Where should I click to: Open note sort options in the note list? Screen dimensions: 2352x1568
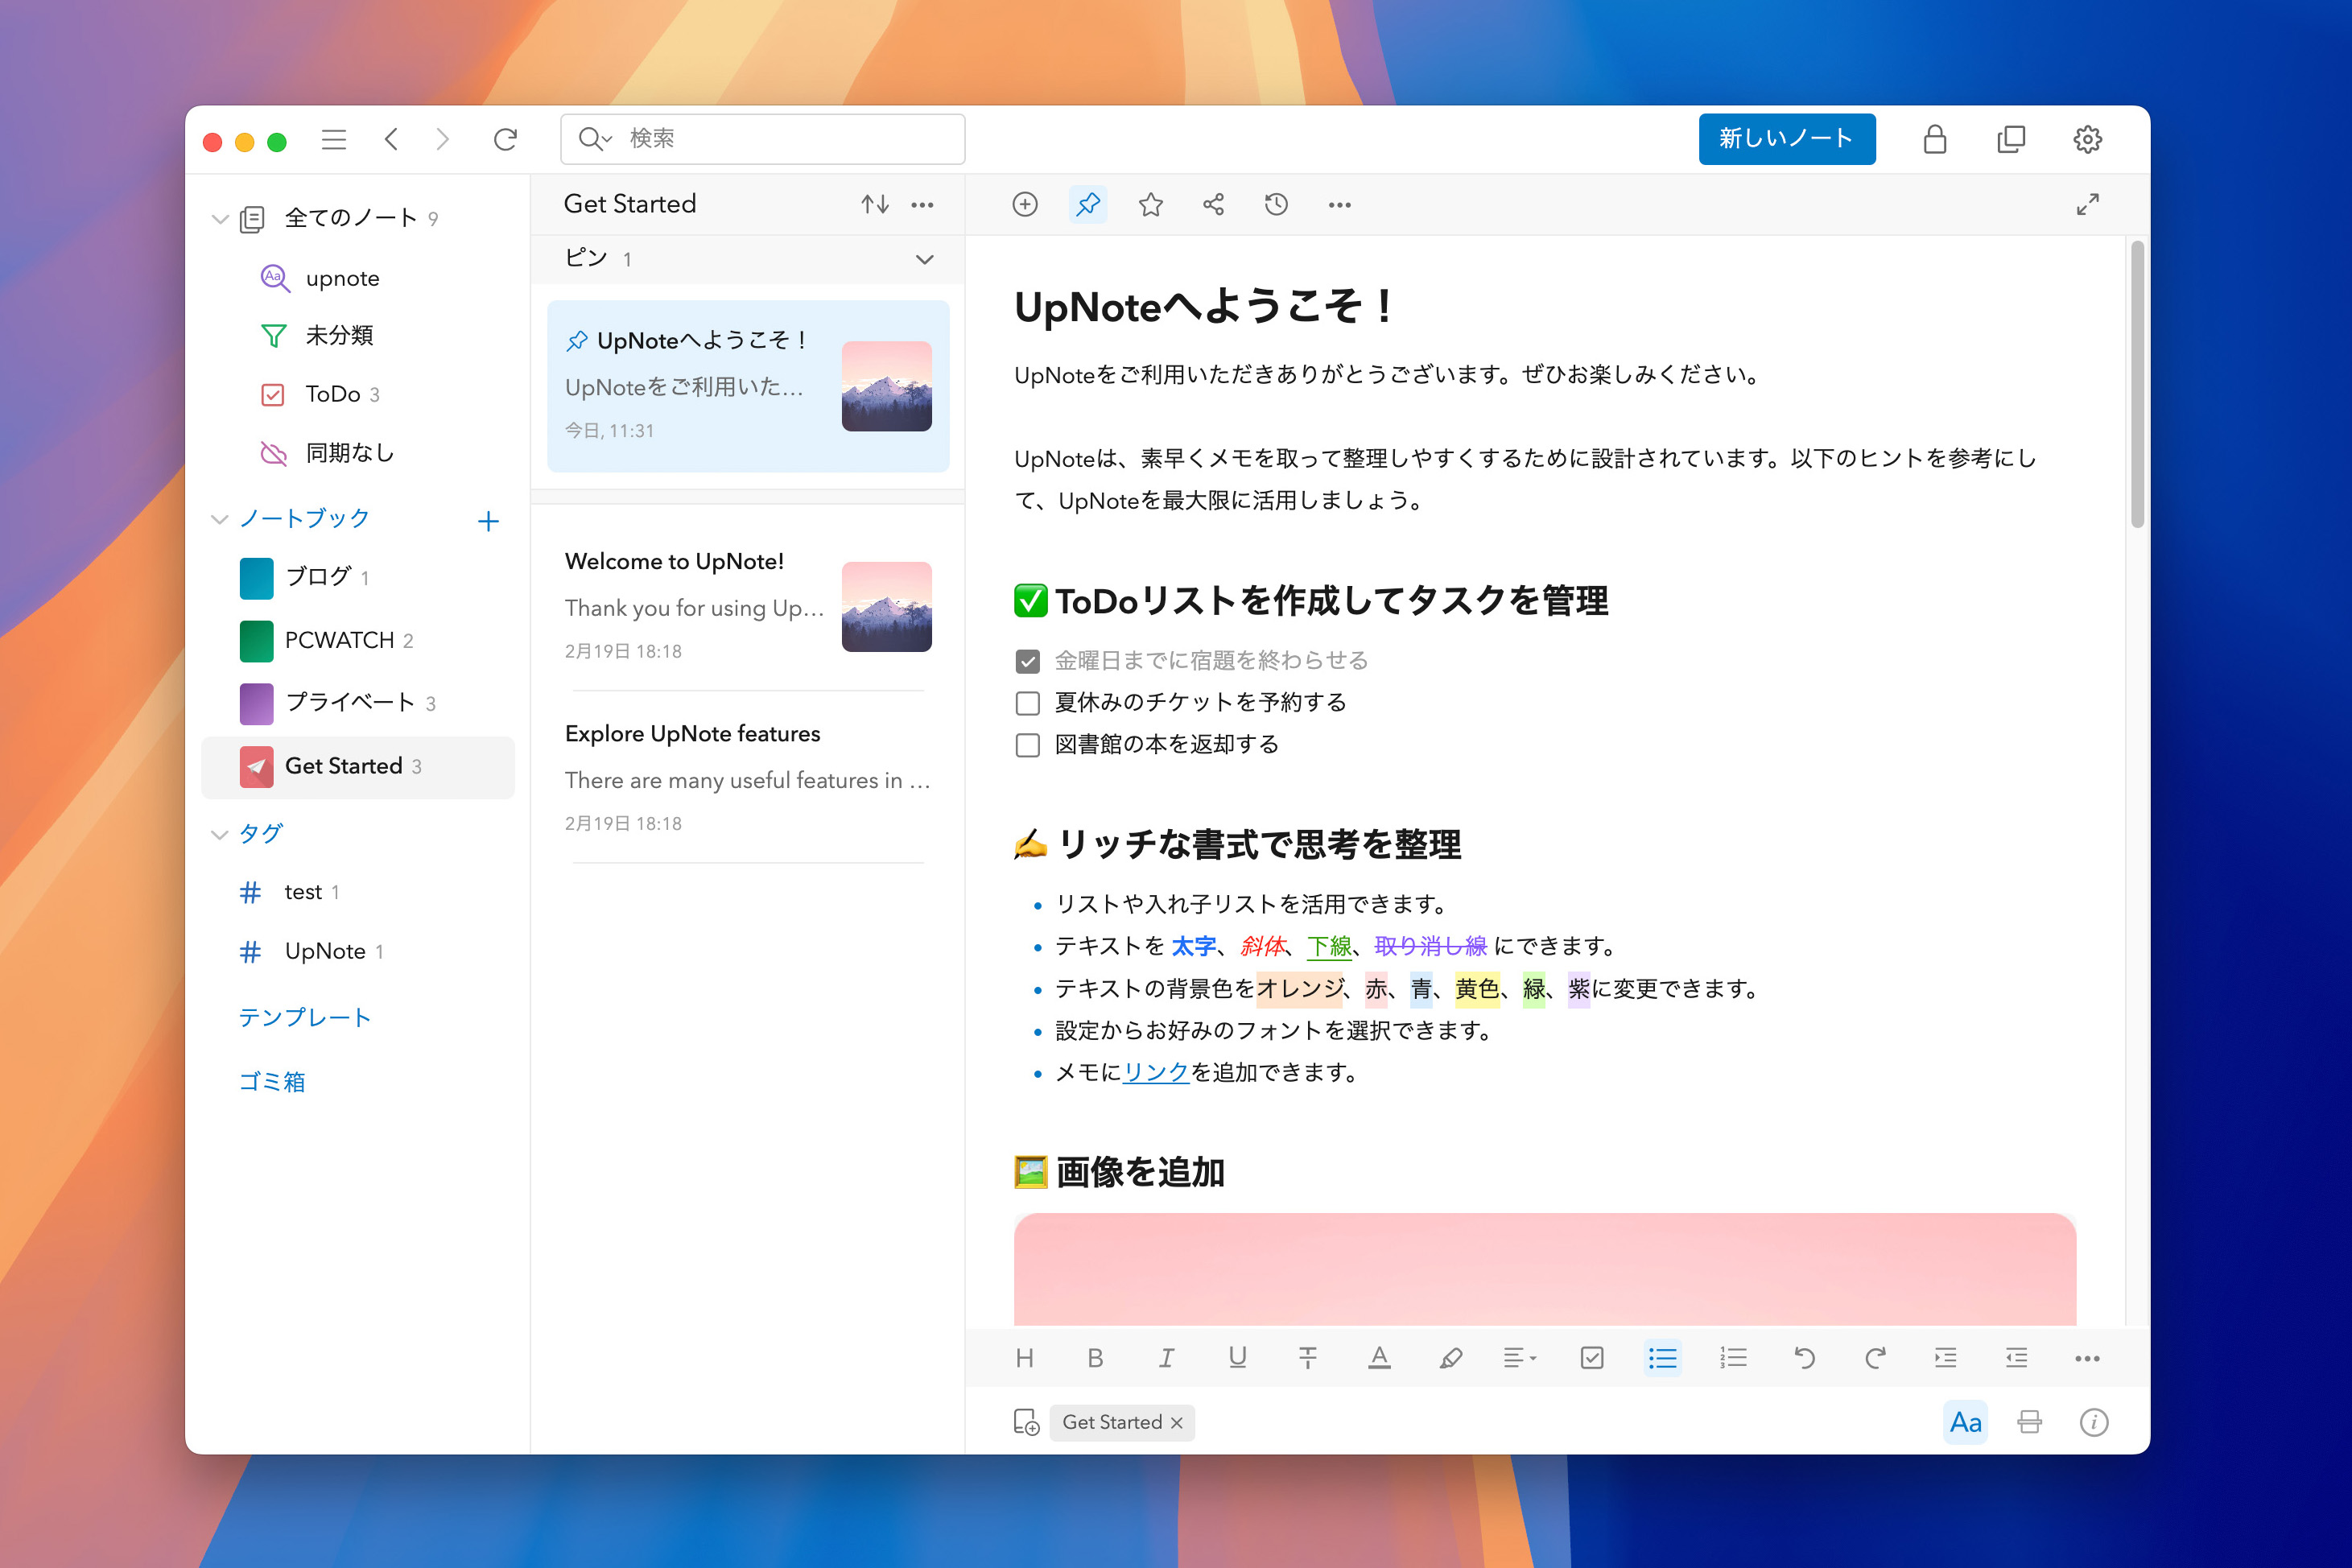tap(874, 204)
